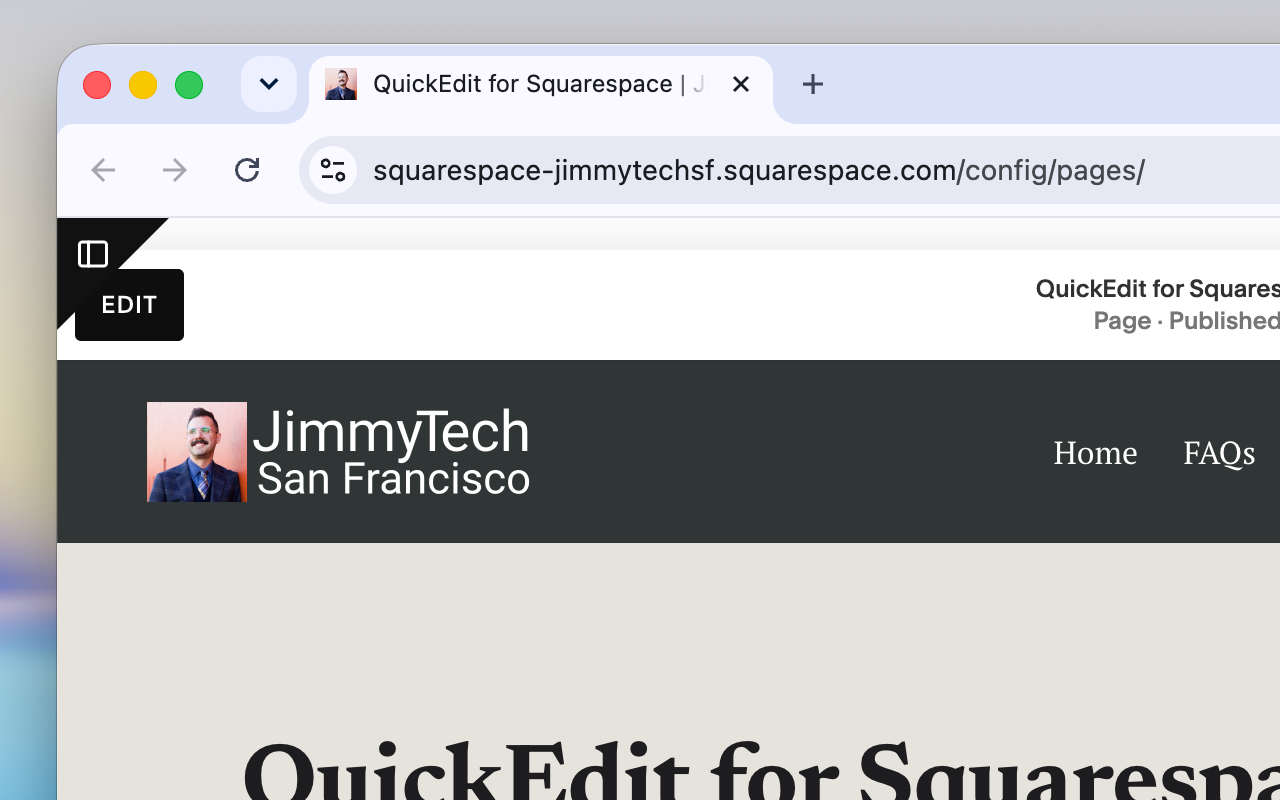Viewport: 1280px width, 800px height.
Task: Click the favicon on the browser tab
Action: click(341, 84)
